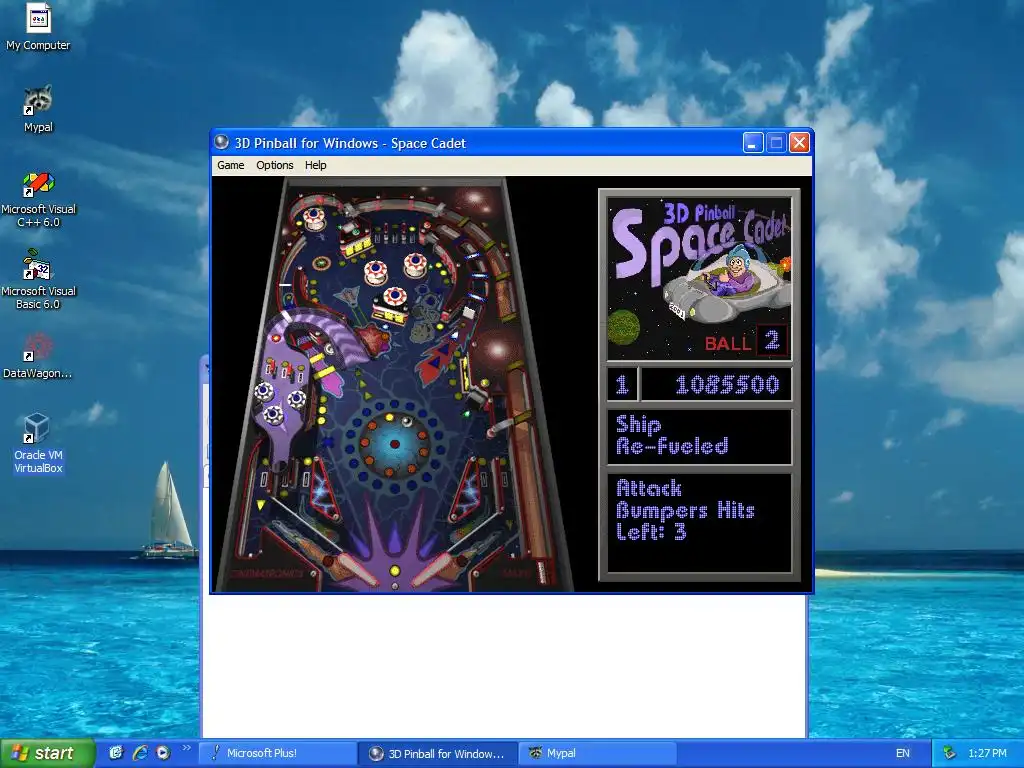Click the BALL 2 counter
Viewport: 1024px width, 768px height.
coord(746,341)
